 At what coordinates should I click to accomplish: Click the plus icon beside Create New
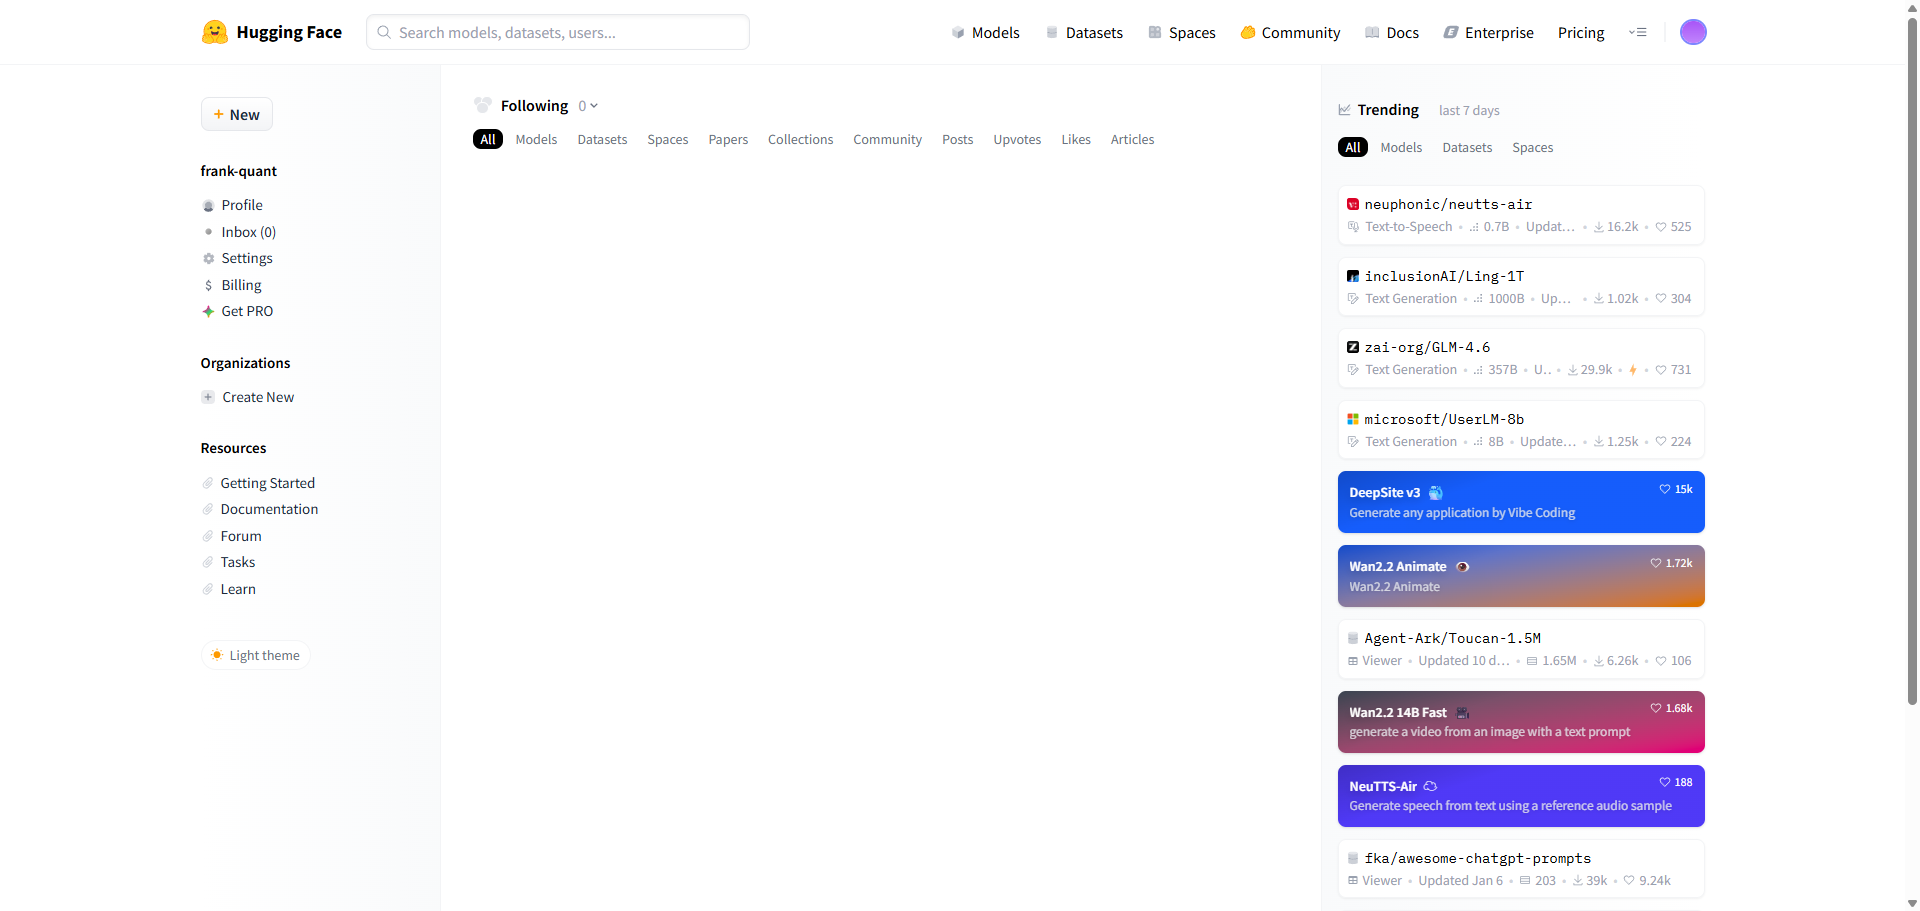tap(208, 397)
